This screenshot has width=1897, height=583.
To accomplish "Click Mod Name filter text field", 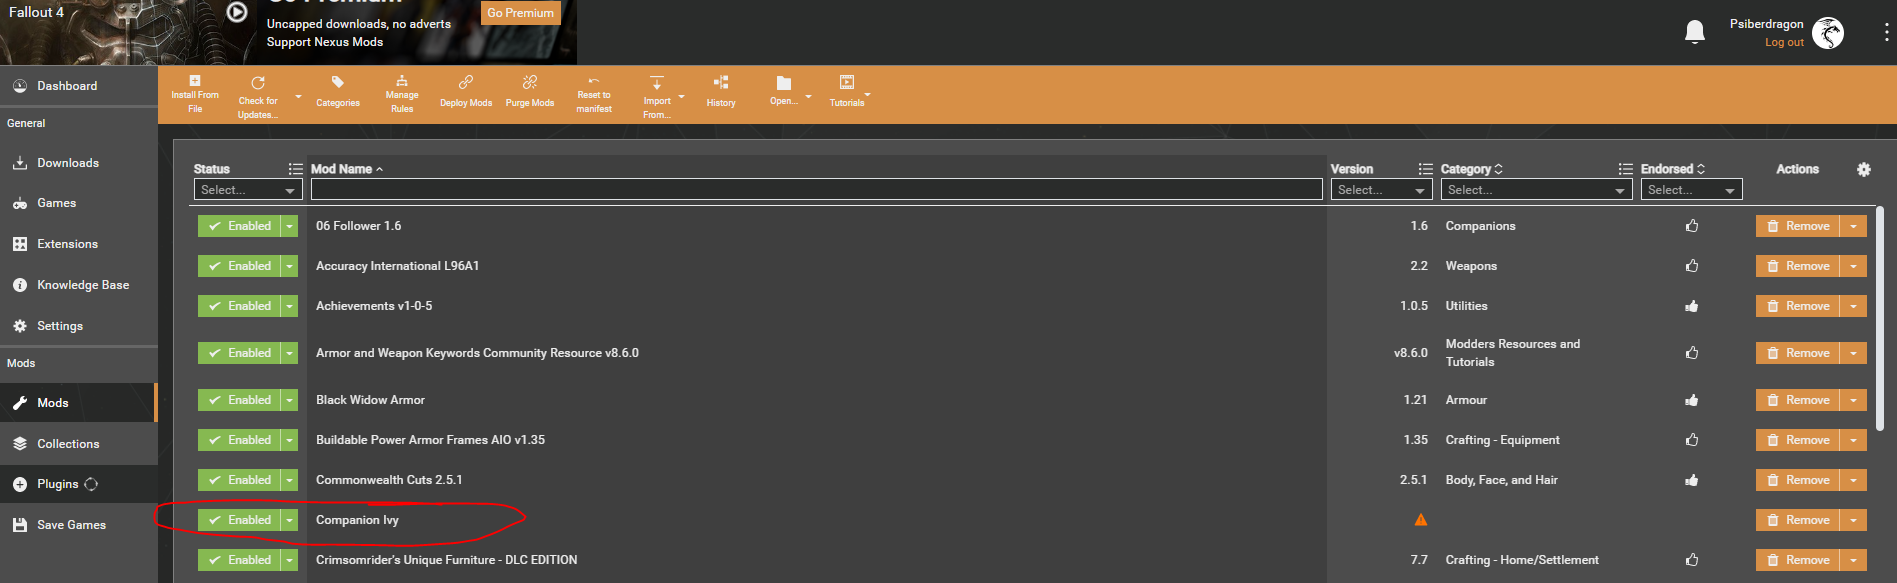I will (817, 190).
